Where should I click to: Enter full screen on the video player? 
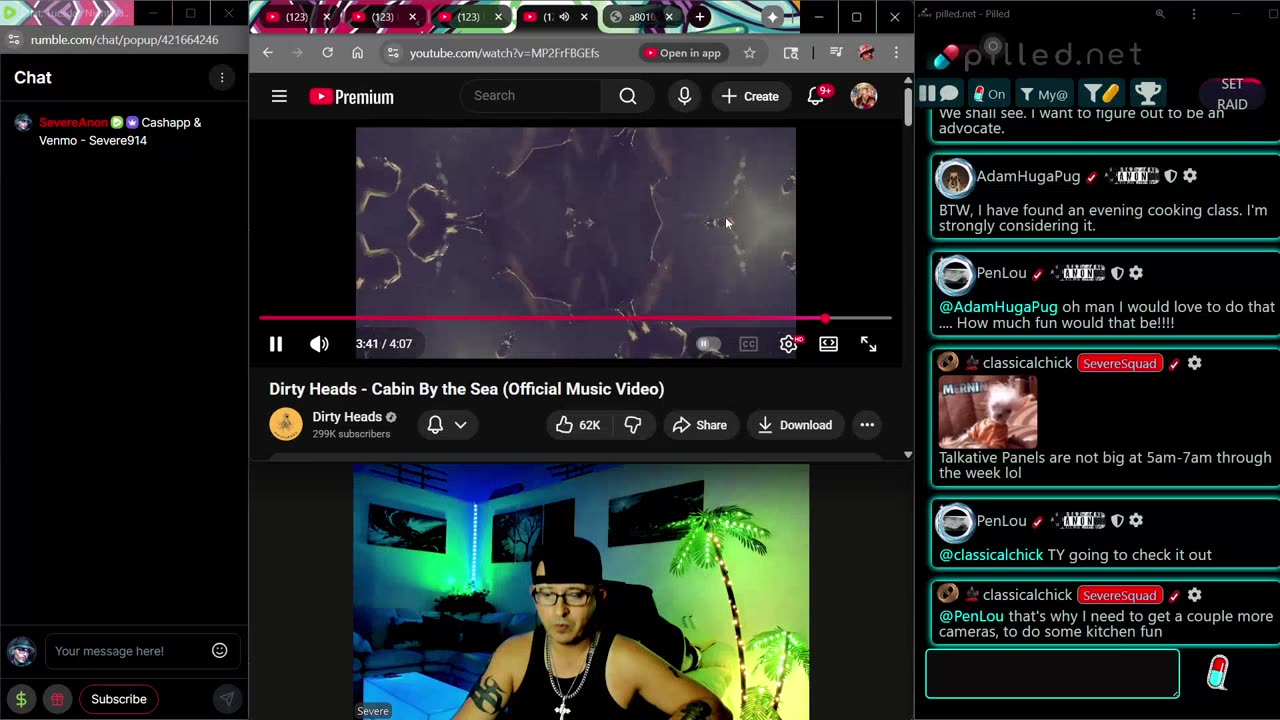[x=868, y=344]
